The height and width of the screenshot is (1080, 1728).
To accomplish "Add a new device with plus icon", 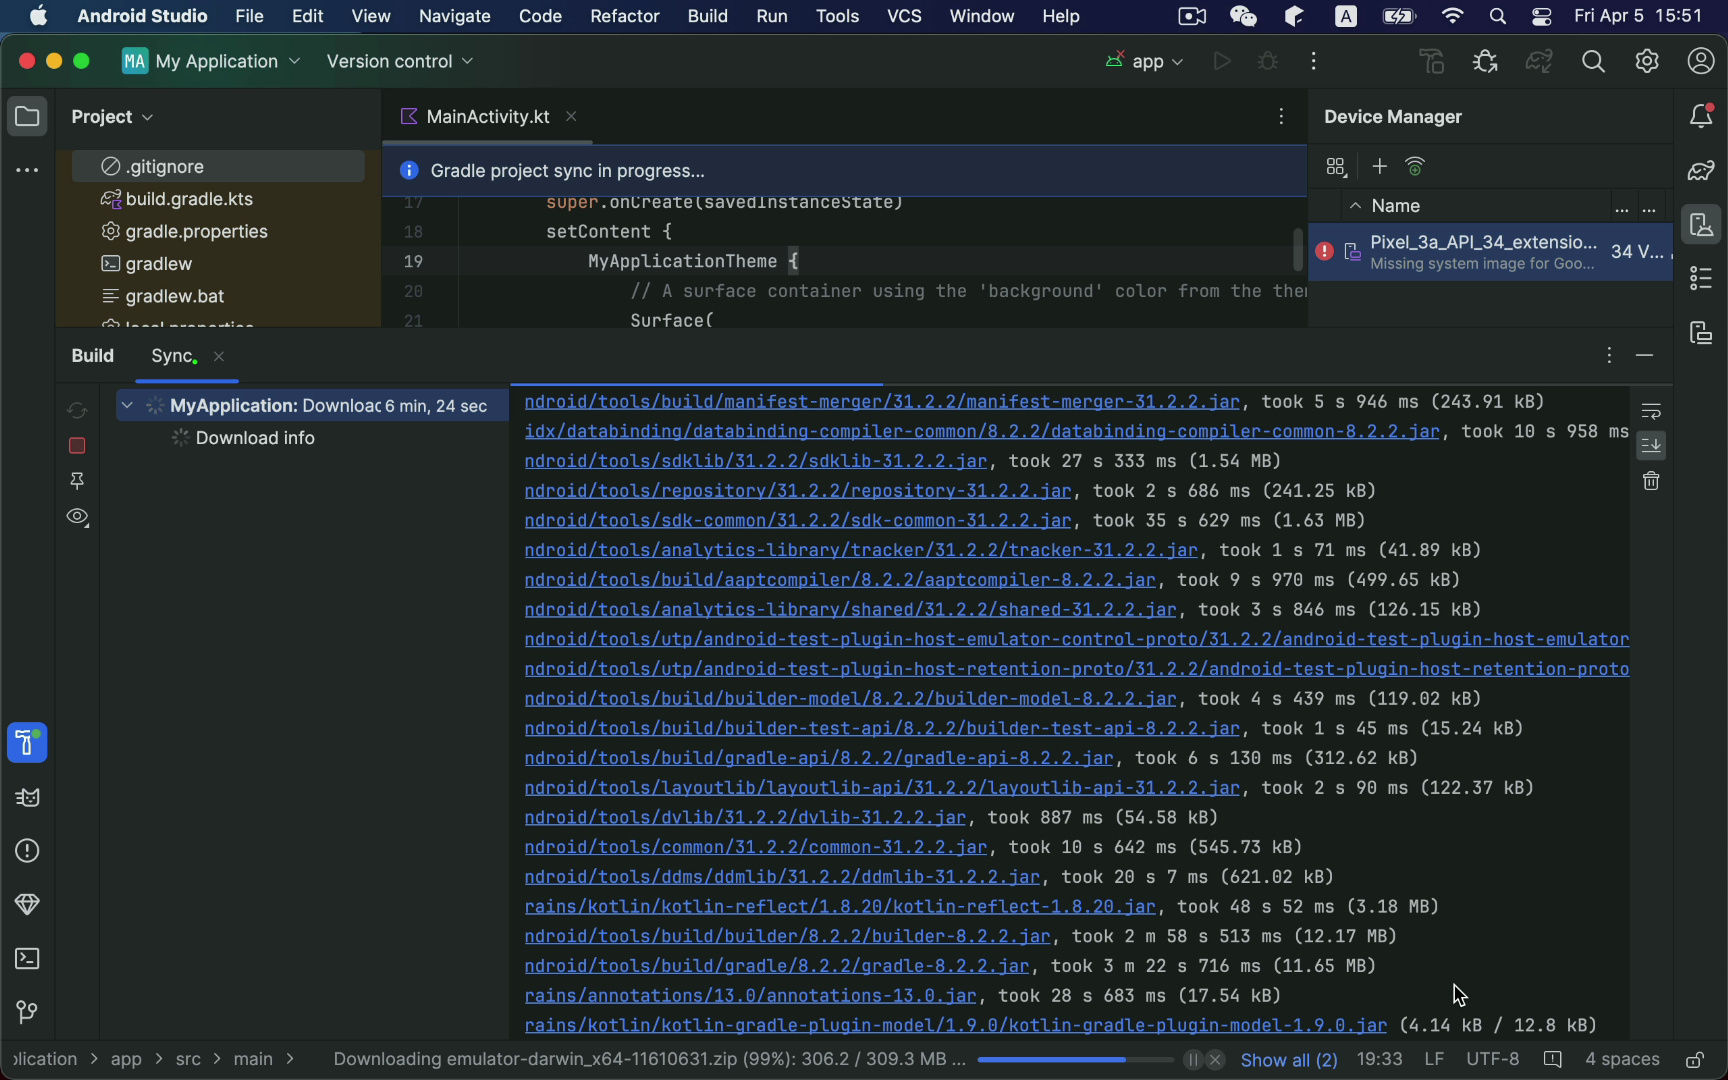I will tap(1379, 166).
